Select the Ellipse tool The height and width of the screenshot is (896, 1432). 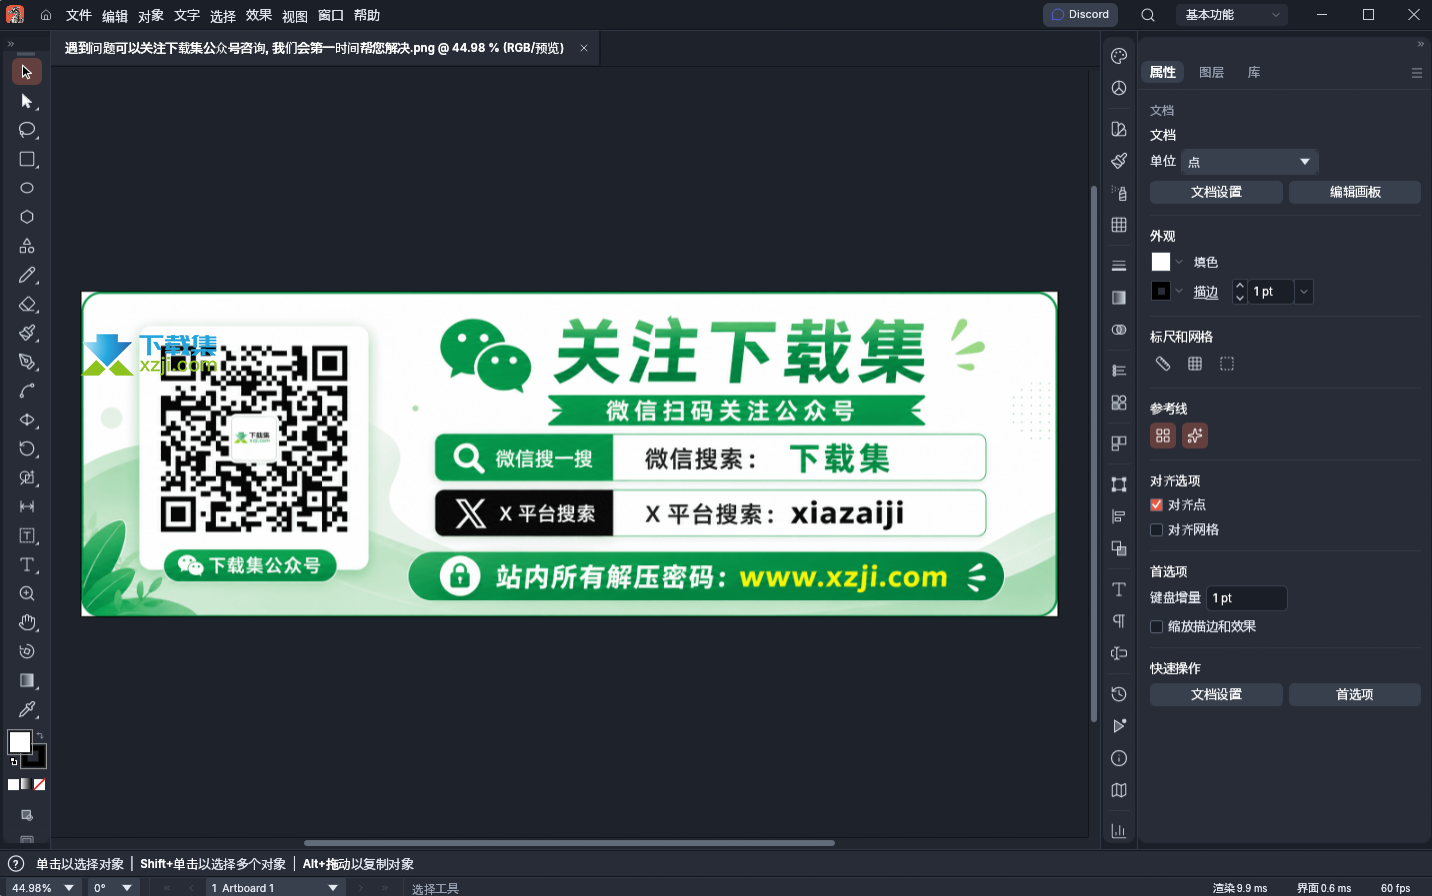pyautogui.click(x=27, y=188)
